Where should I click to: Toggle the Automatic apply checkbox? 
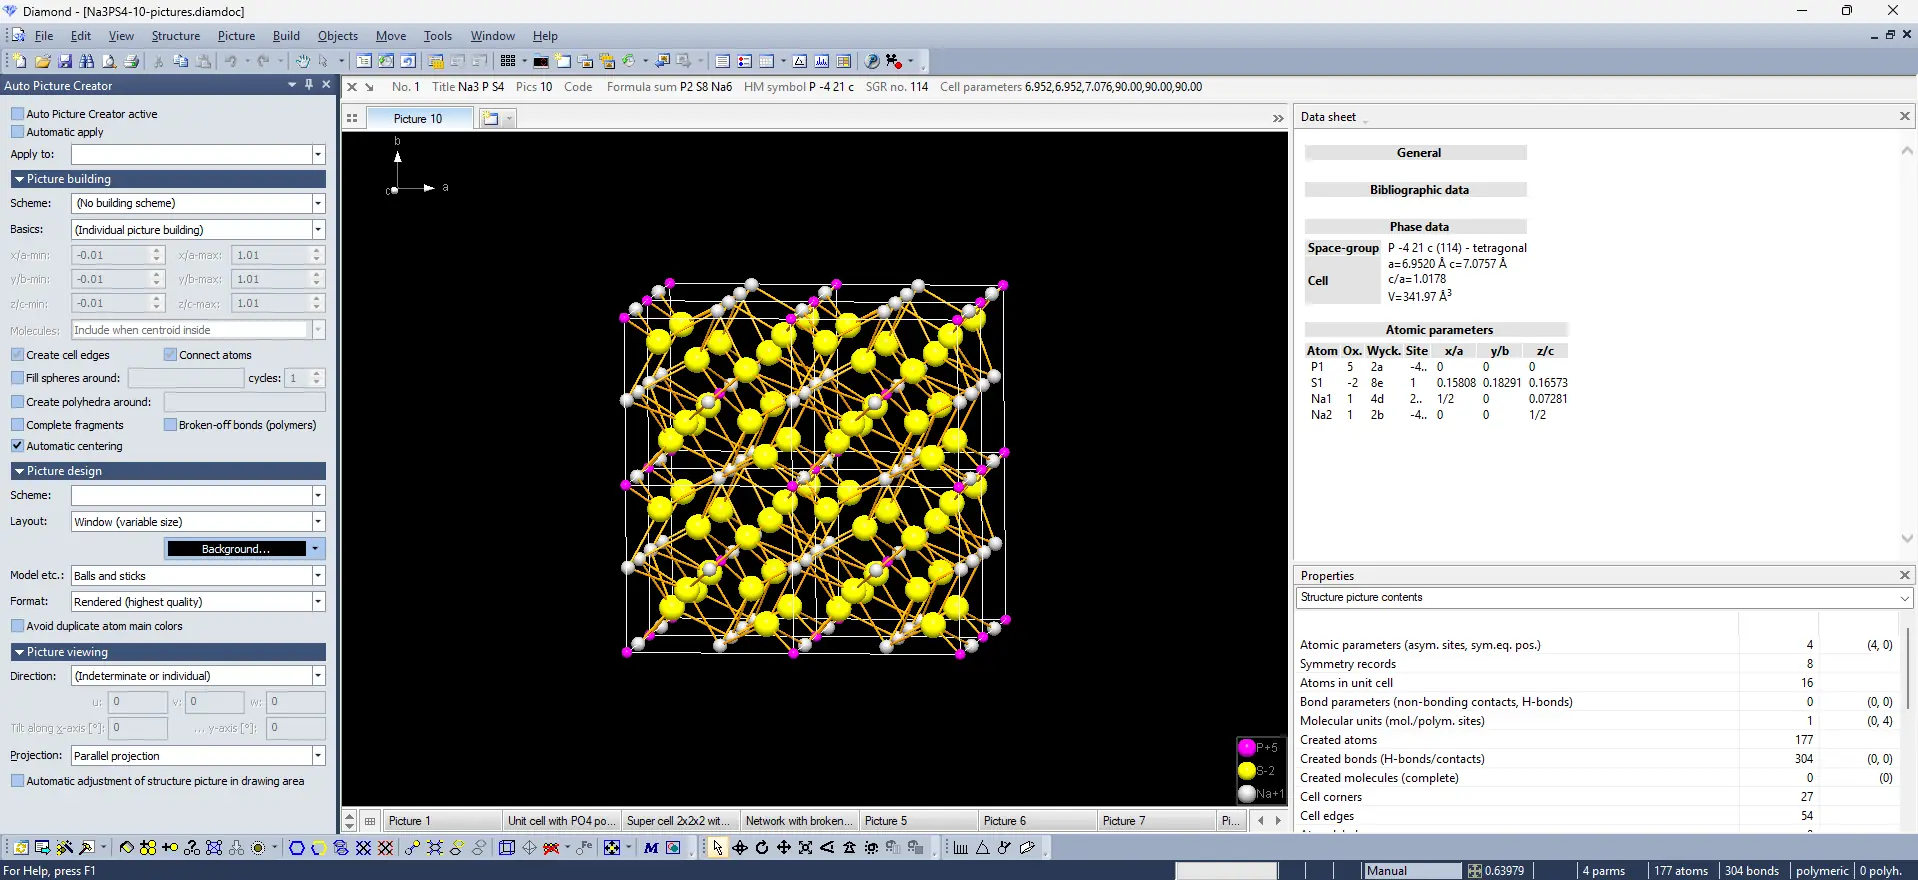[x=17, y=132]
